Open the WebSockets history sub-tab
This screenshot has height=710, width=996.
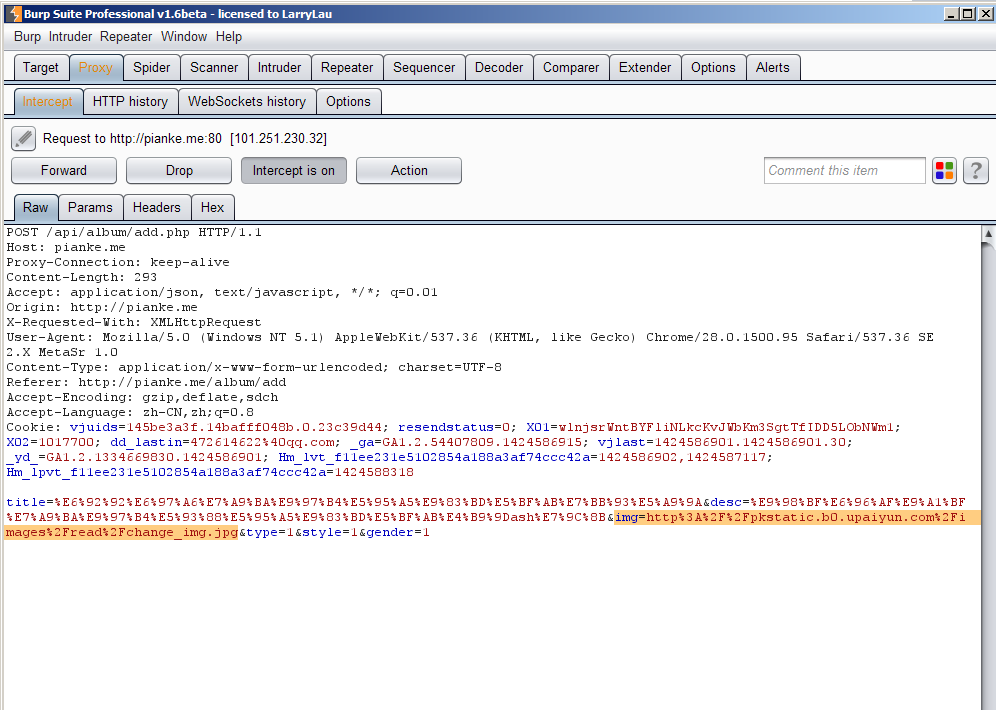247,102
